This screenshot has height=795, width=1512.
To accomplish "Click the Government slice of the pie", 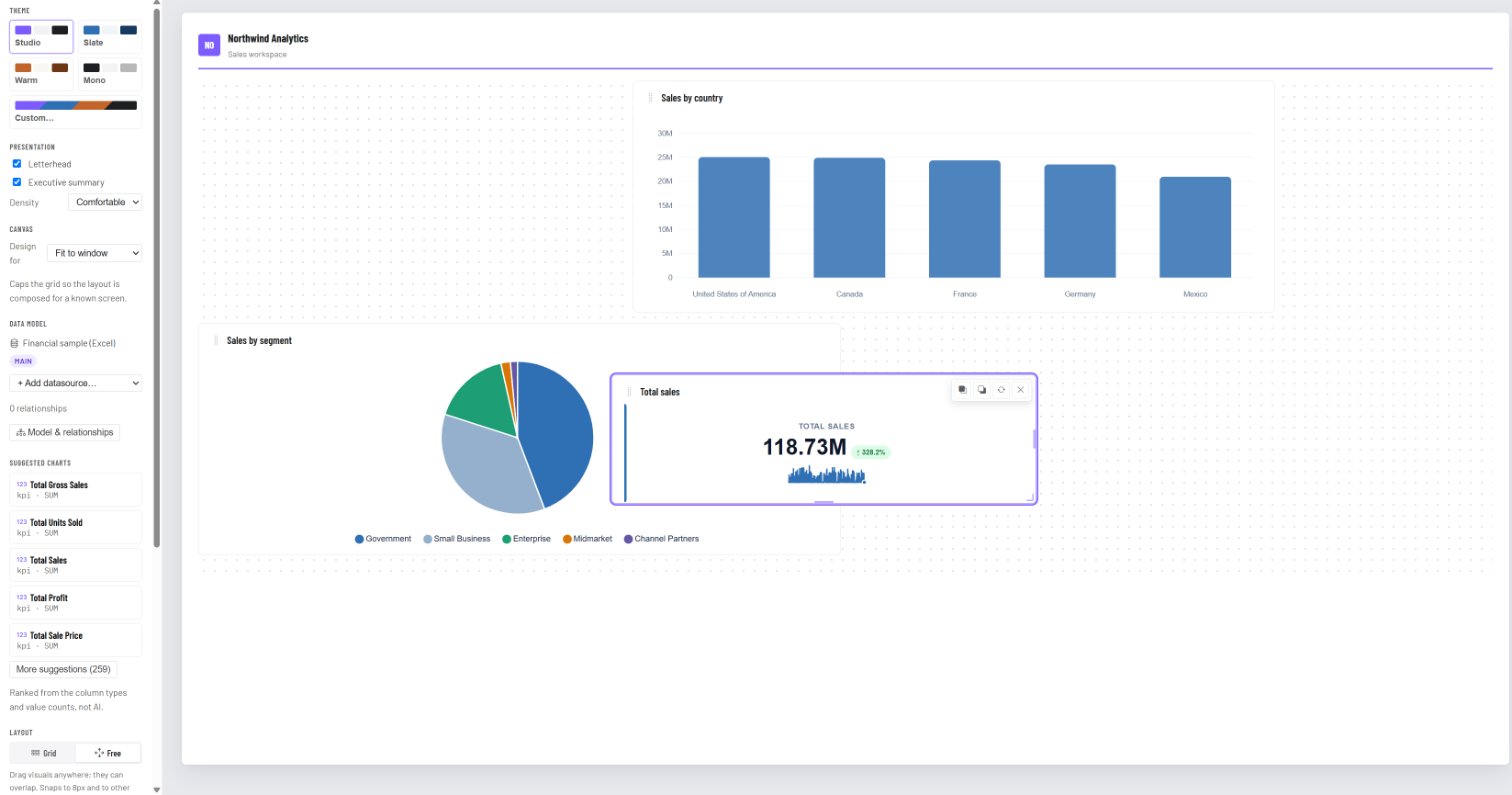I will (556, 435).
